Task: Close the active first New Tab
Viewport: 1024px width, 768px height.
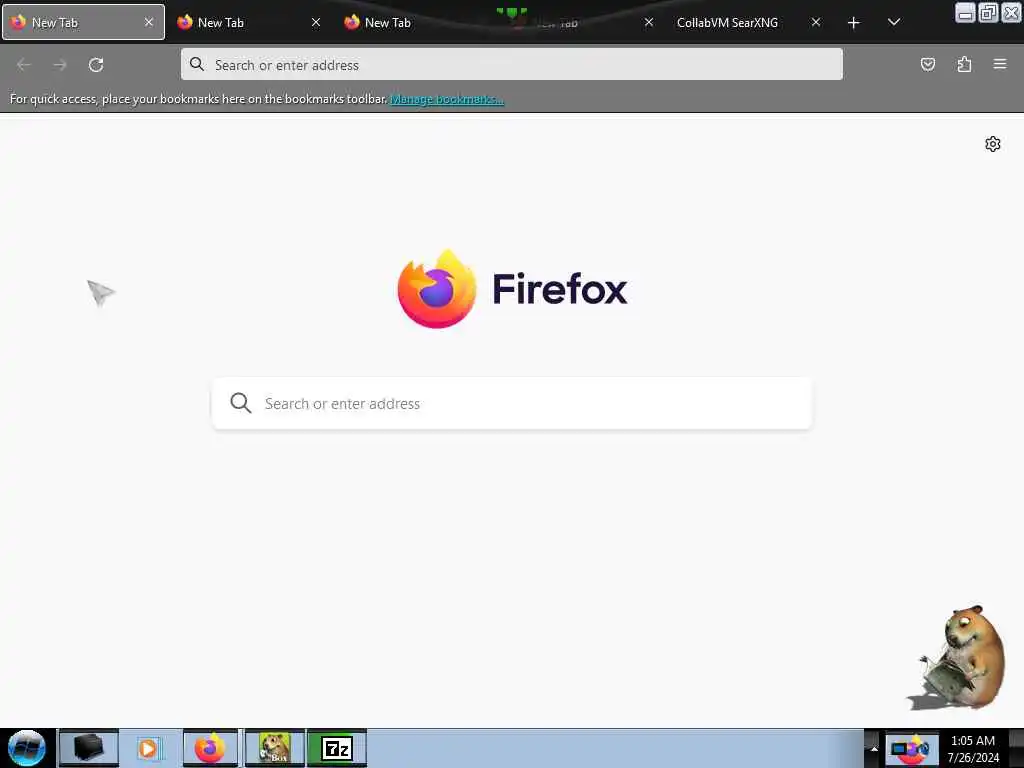Action: click(x=149, y=22)
